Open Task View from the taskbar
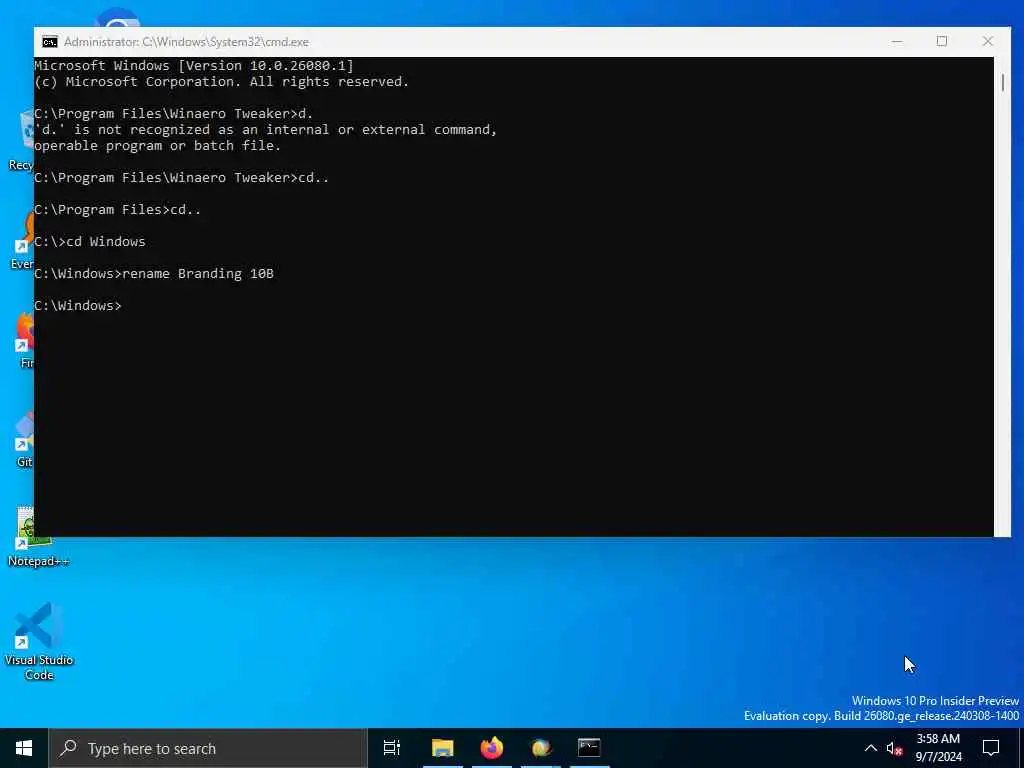The width and height of the screenshot is (1024, 768). (x=391, y=748)
